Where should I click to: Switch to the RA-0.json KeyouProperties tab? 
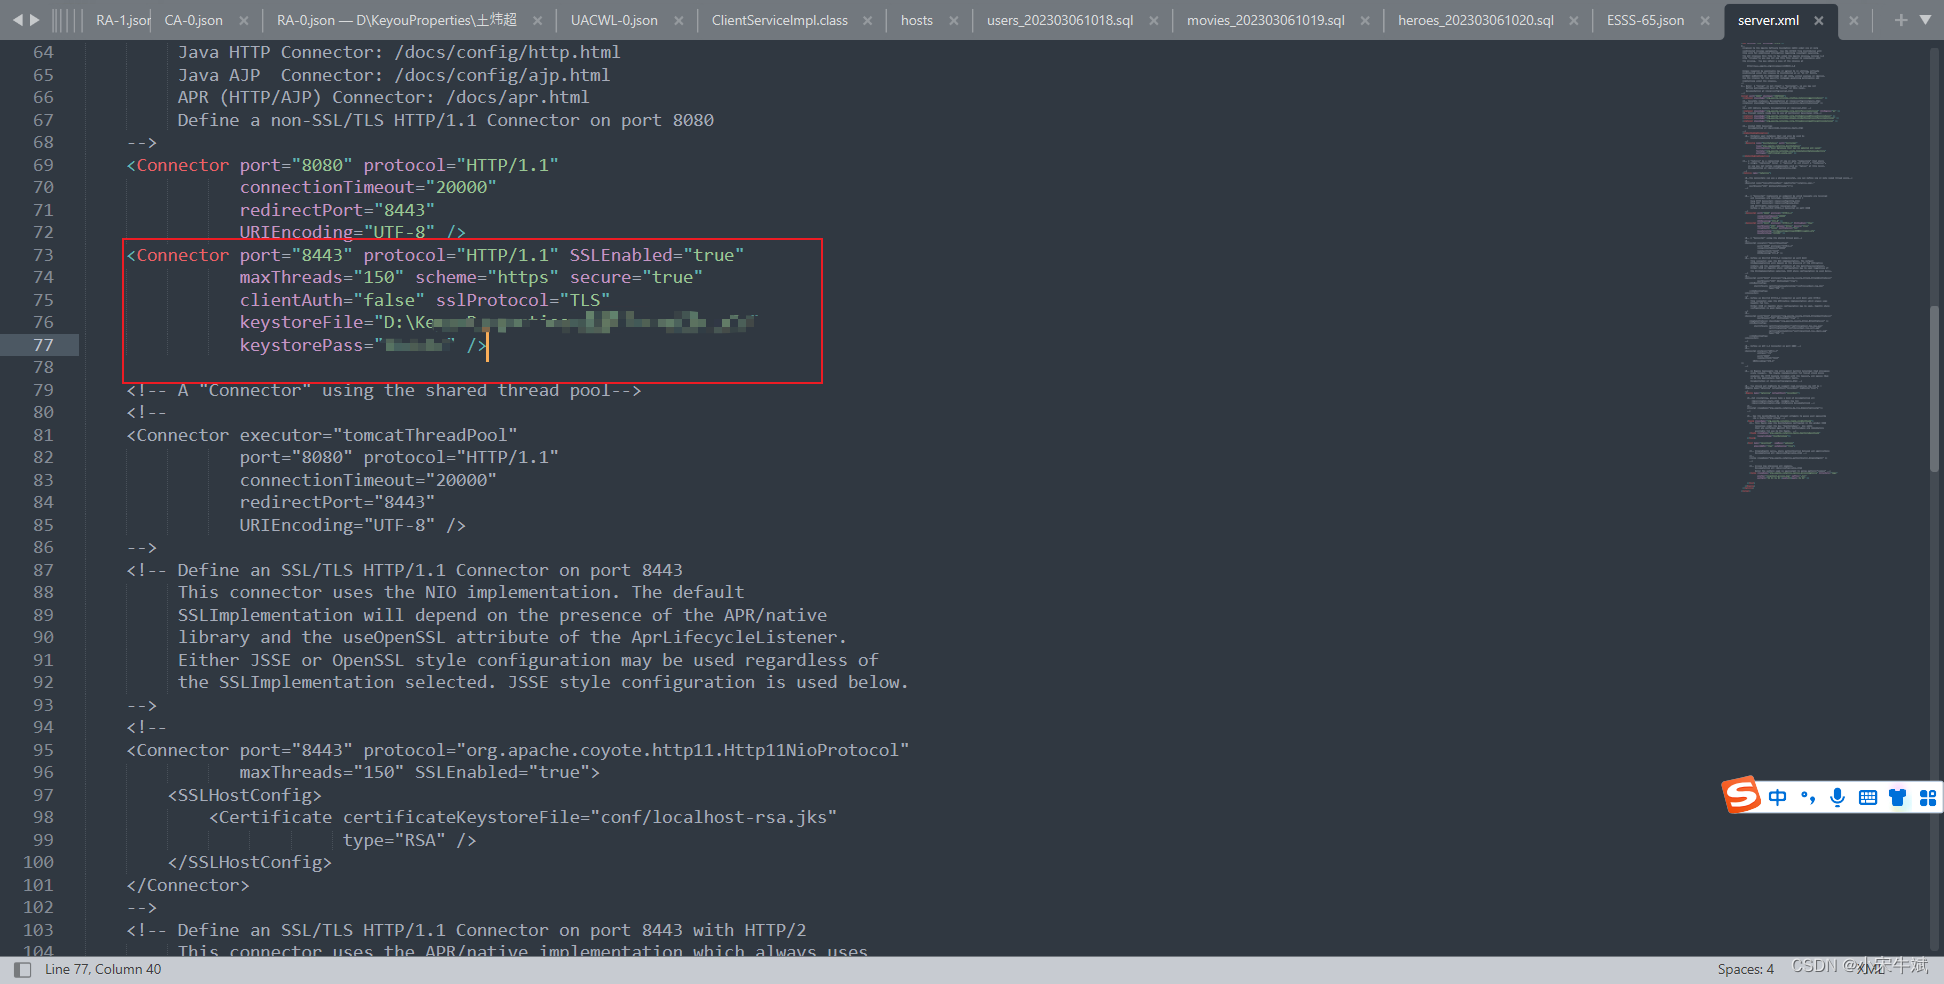[x=397, y=20]
